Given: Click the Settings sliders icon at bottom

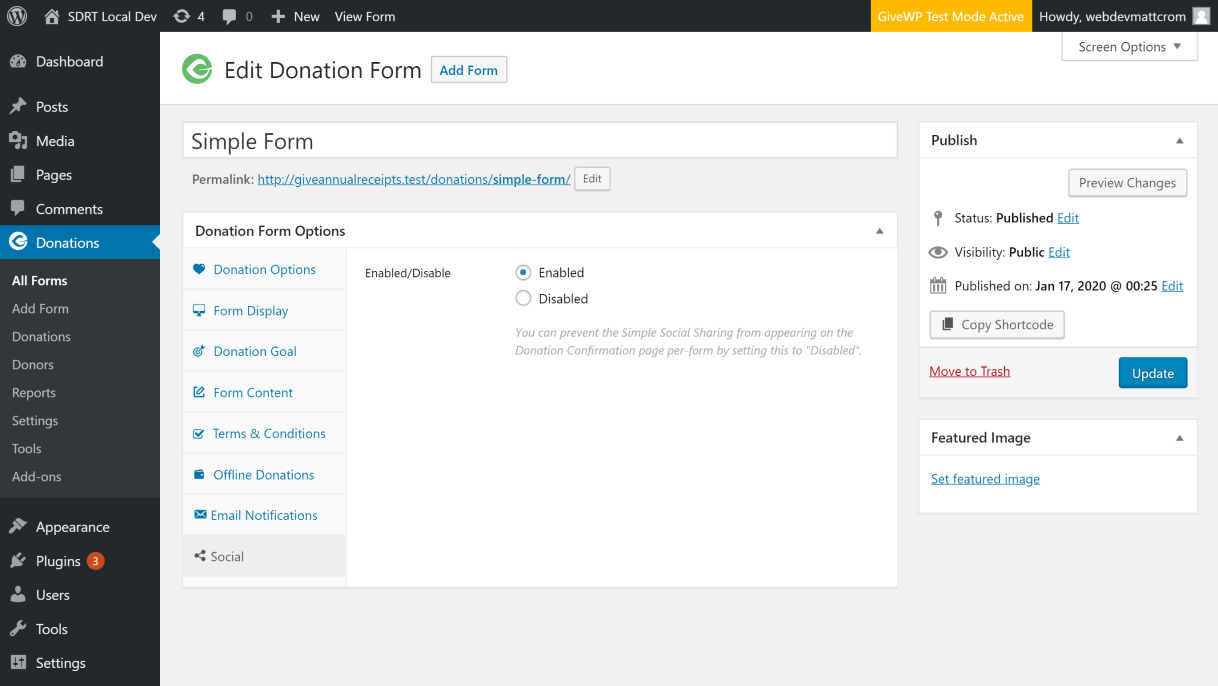Looking at the screenshot, I should click(18, 662).
